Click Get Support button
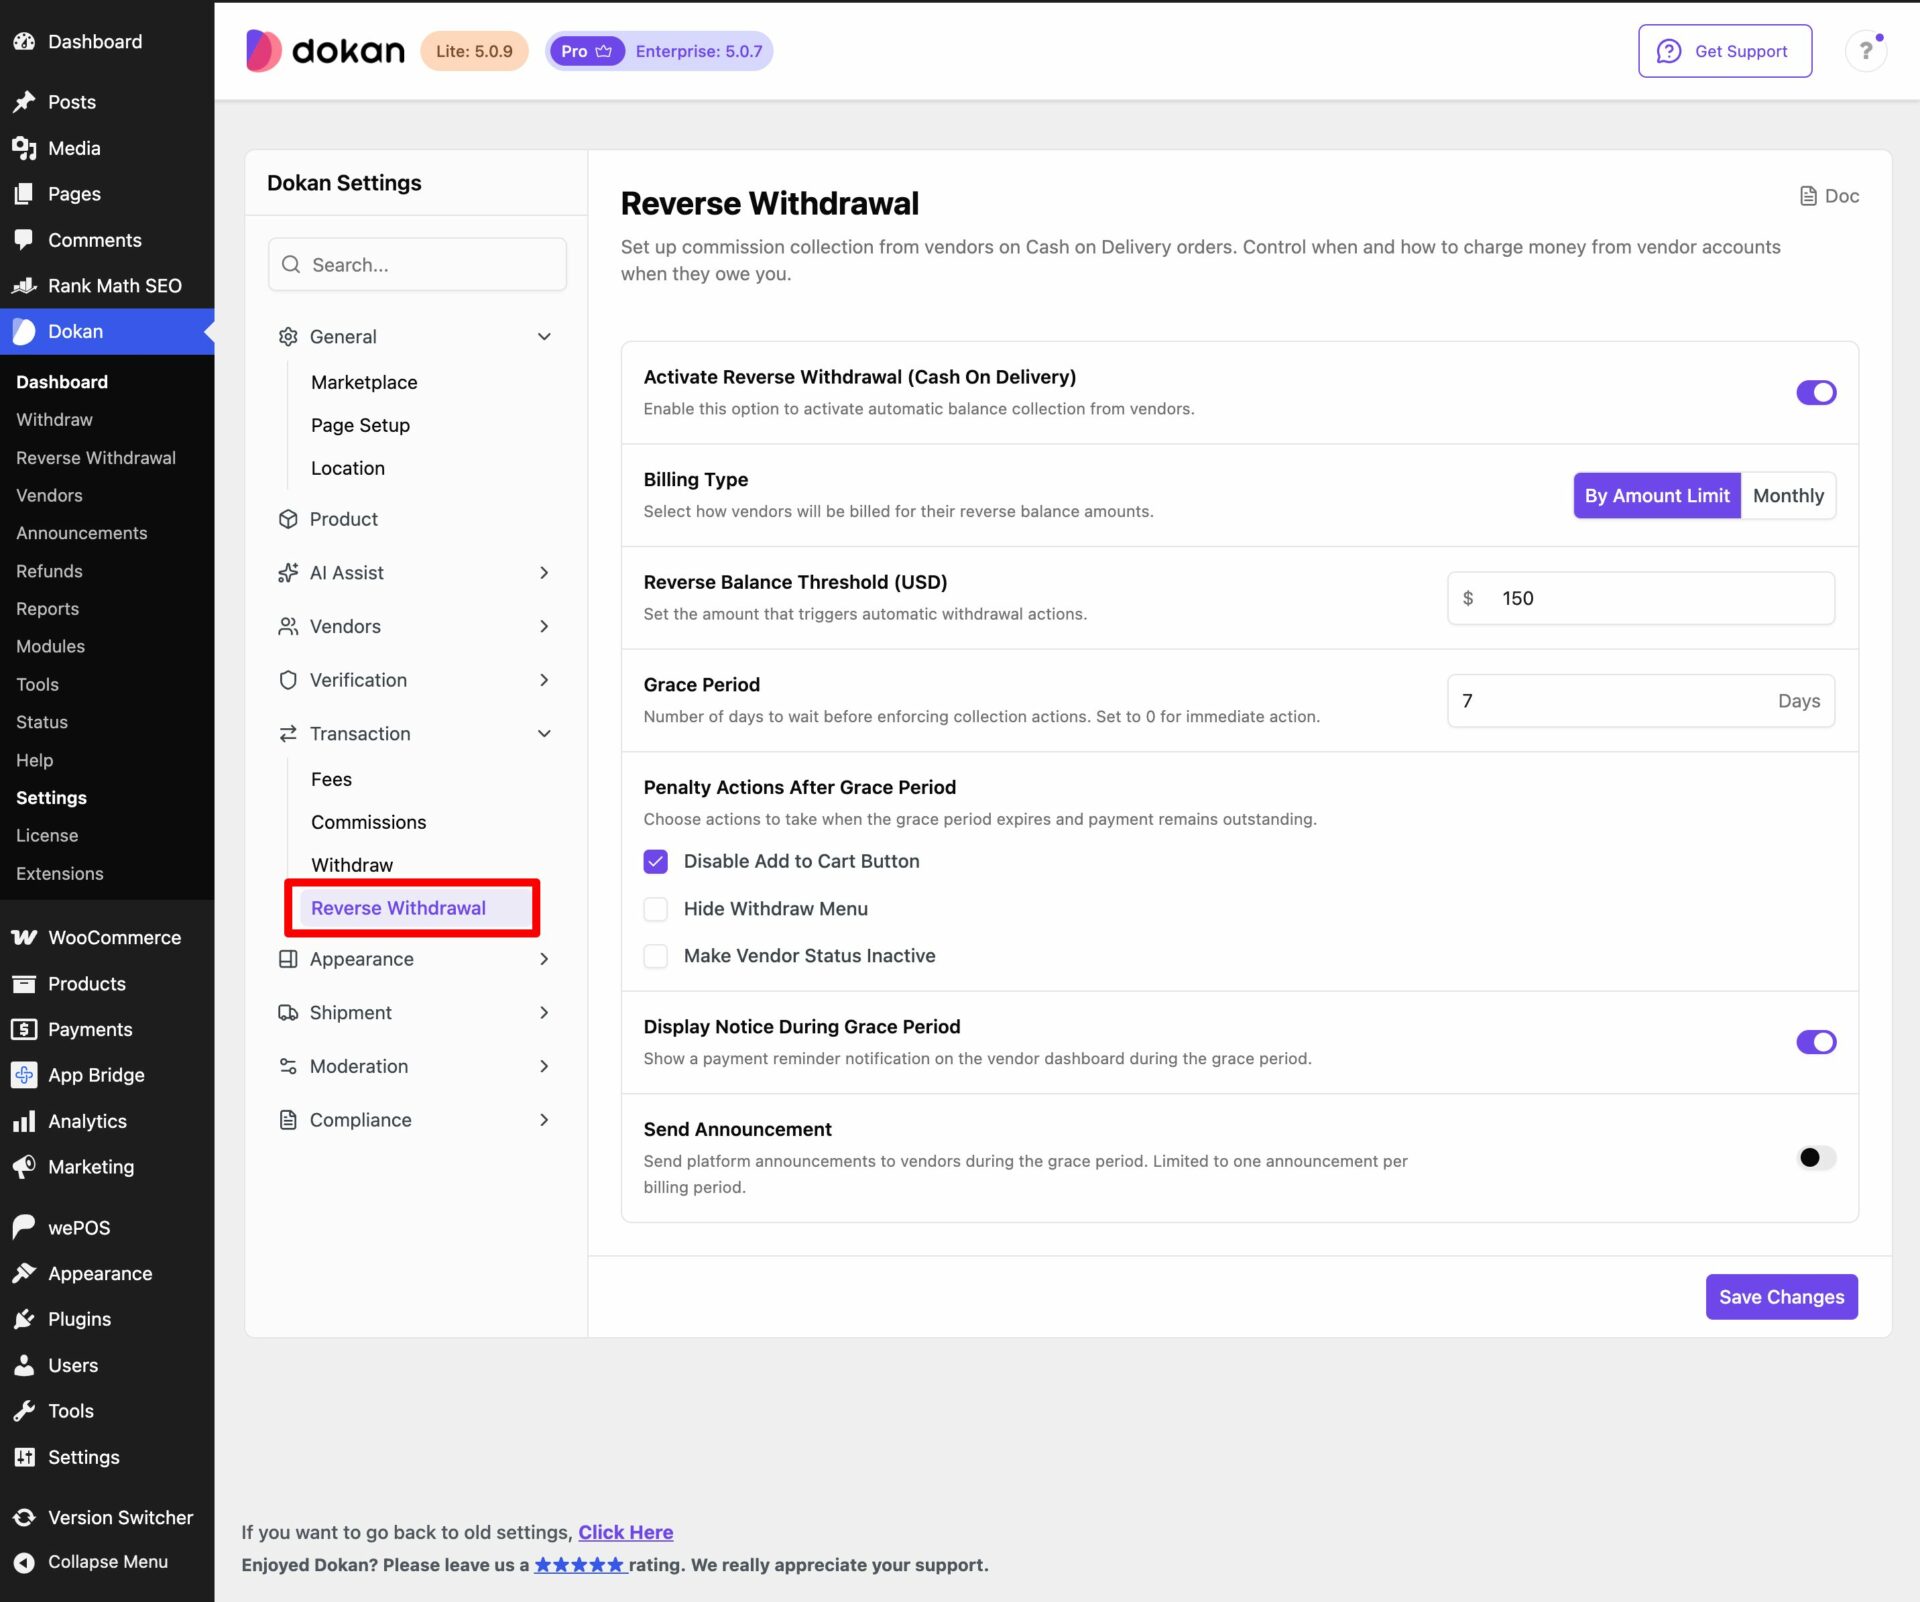 (1724, 51)
